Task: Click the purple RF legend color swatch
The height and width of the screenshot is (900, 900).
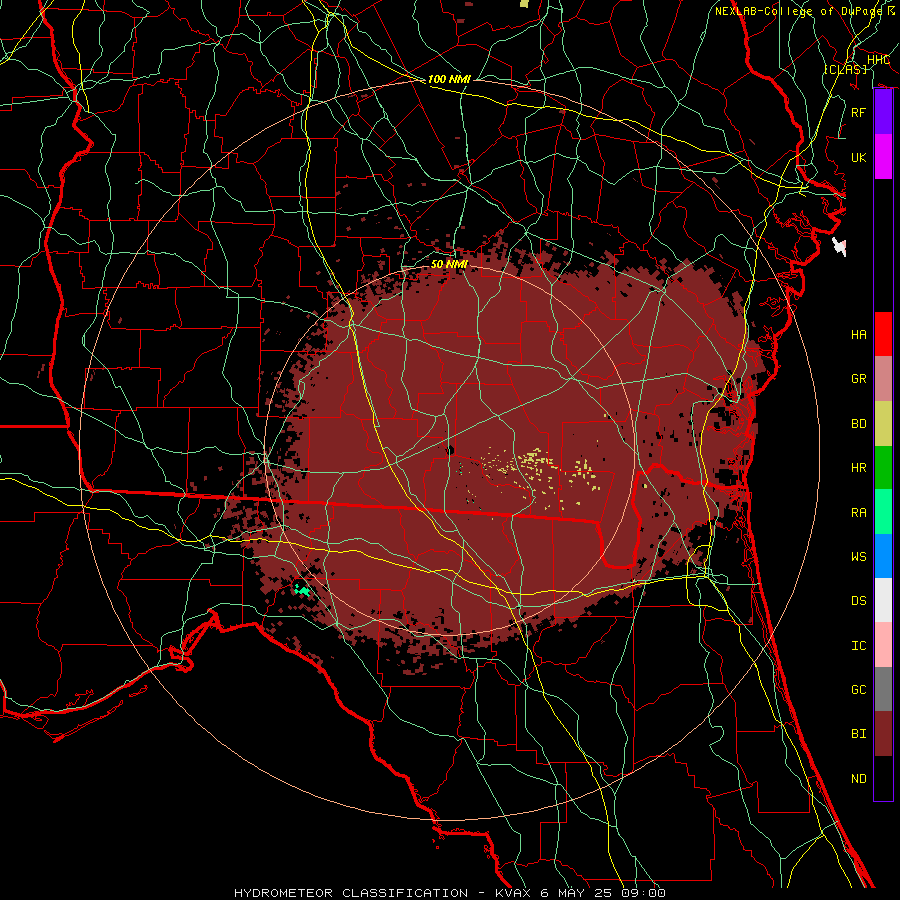Action: (x=883, y=112)
